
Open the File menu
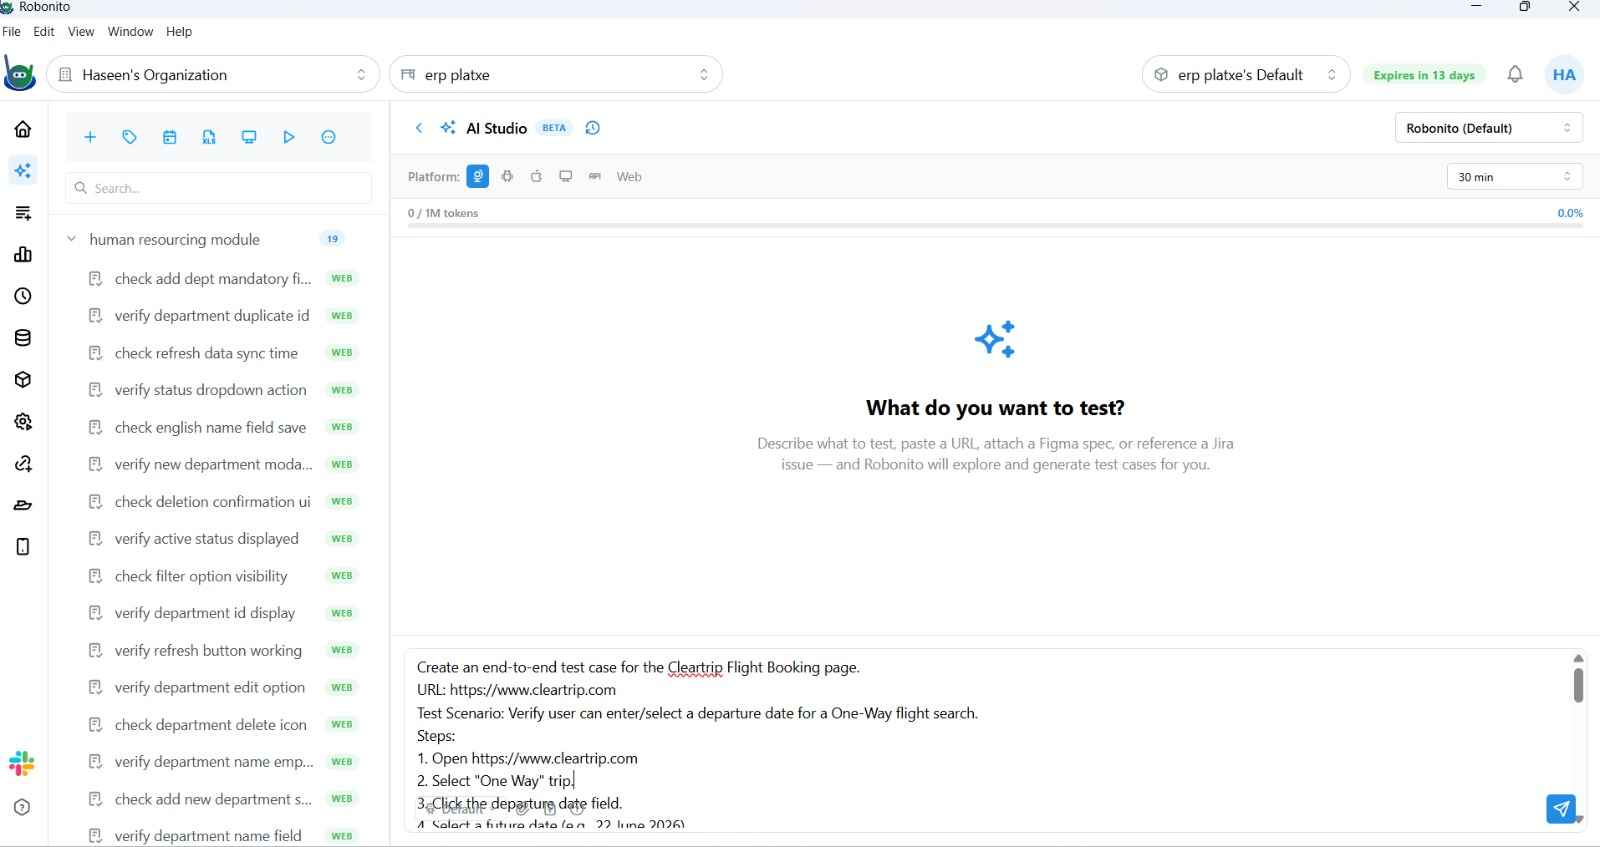12,32
